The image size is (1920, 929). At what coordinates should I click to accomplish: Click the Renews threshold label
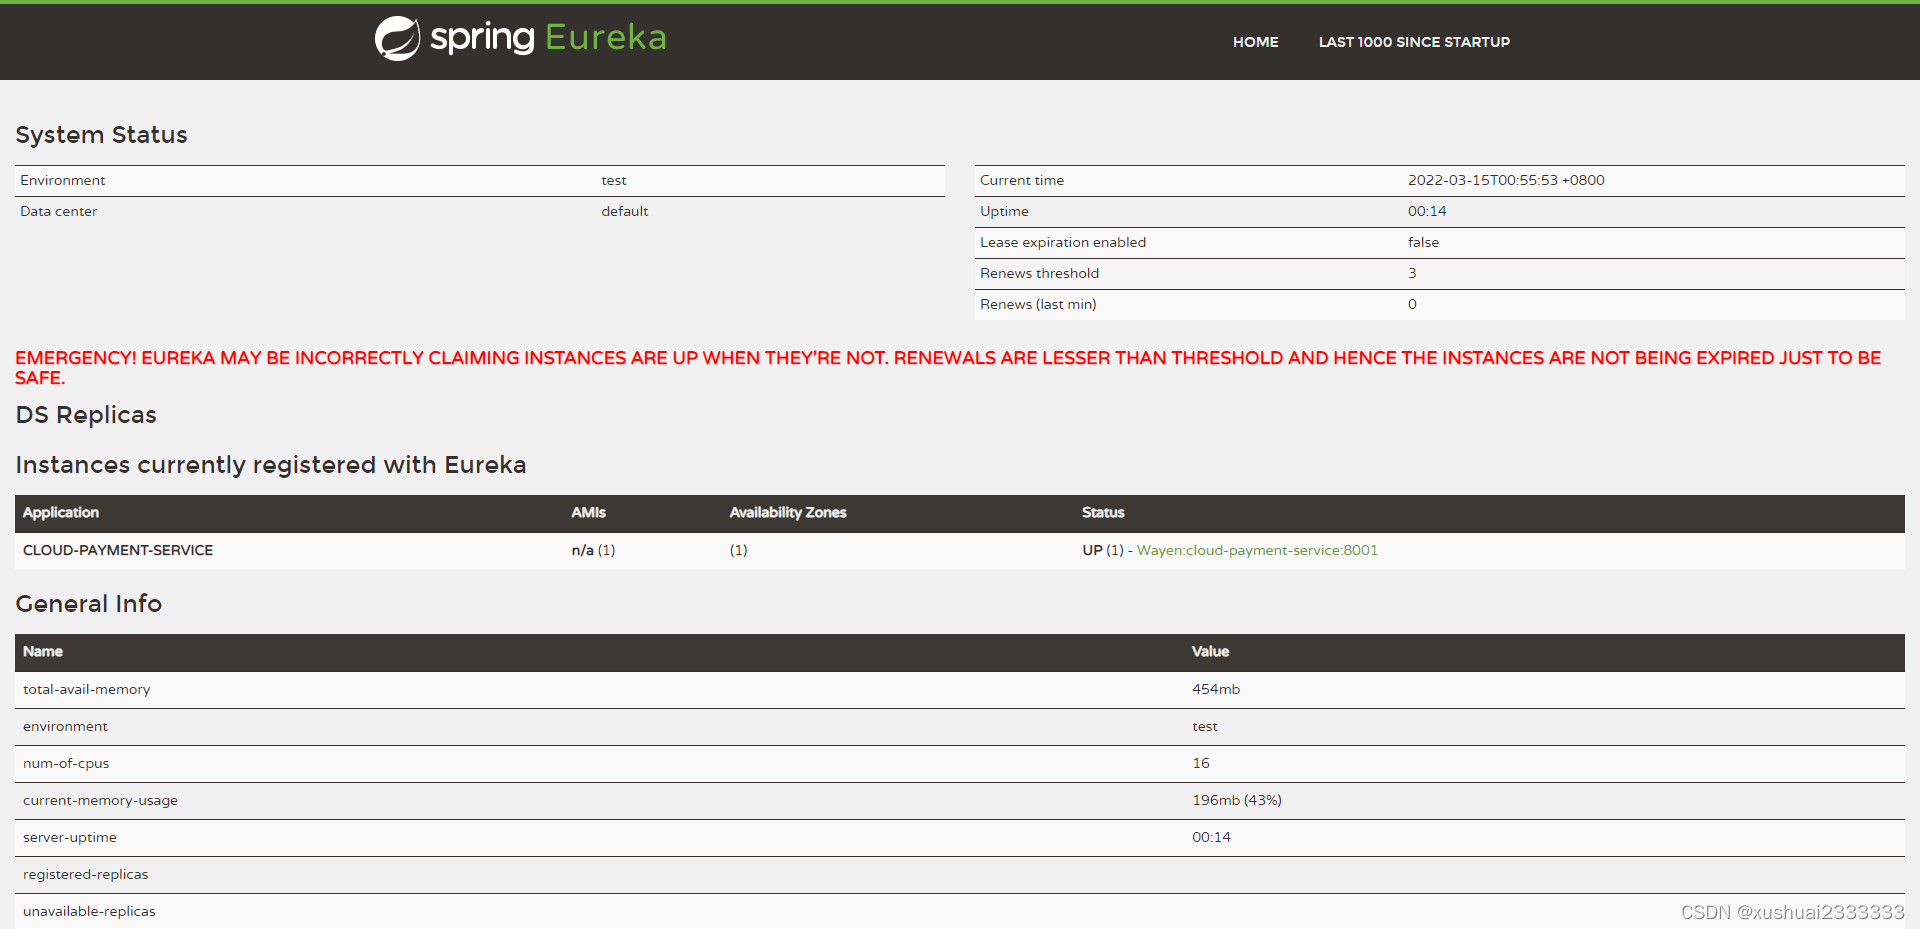[1039, 273]
